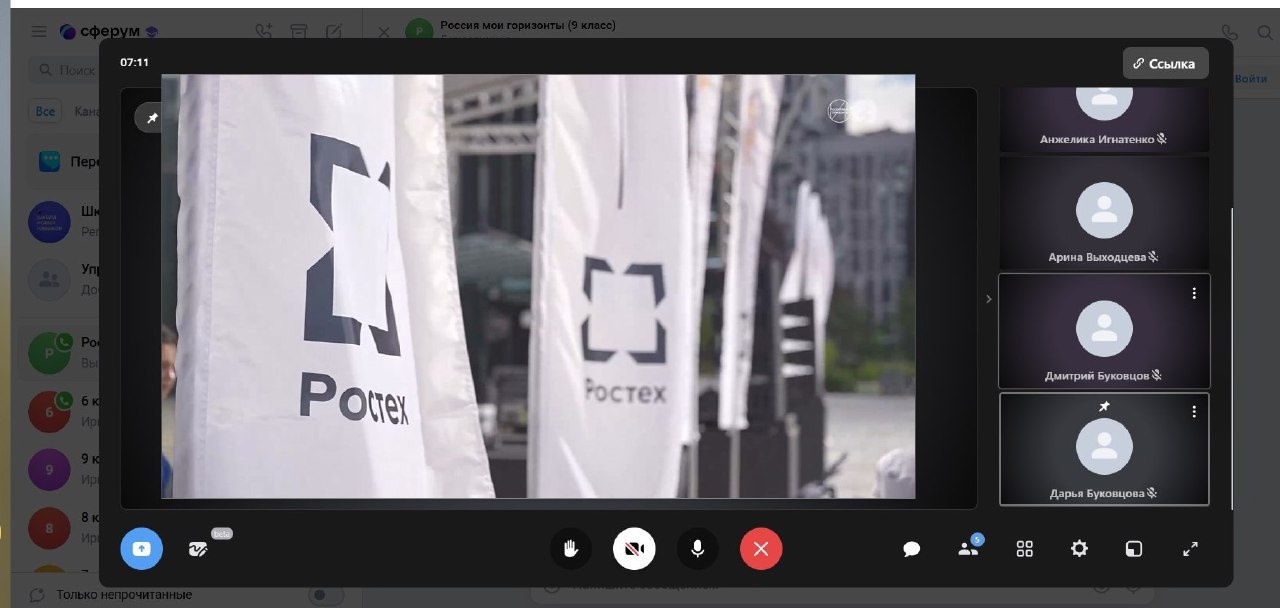The width and height of the screenshot is (1280, 608).
Task: Turn on the camera
Action: click(634, 549)
